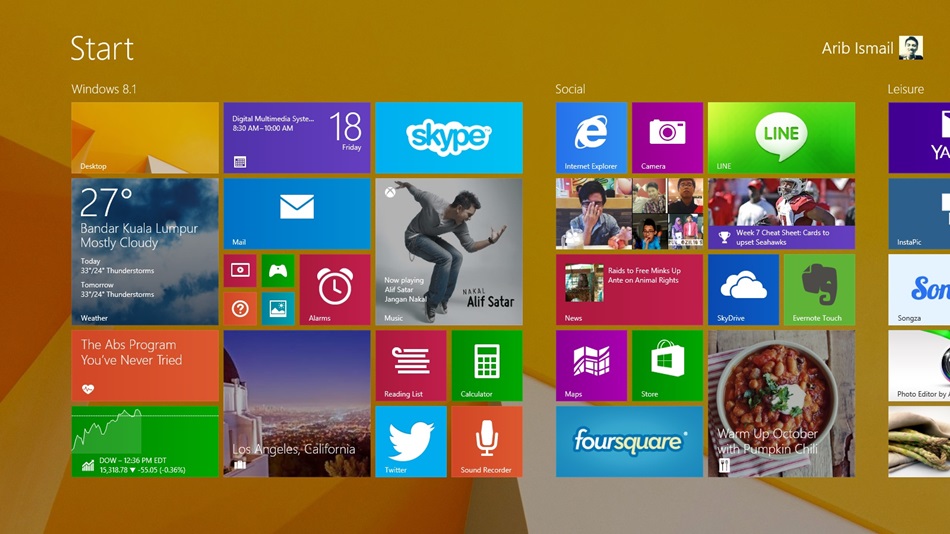Screen dimensions: 950x534
Task: Open the Sports tile about Seahawks
Action: click(782, 213)
